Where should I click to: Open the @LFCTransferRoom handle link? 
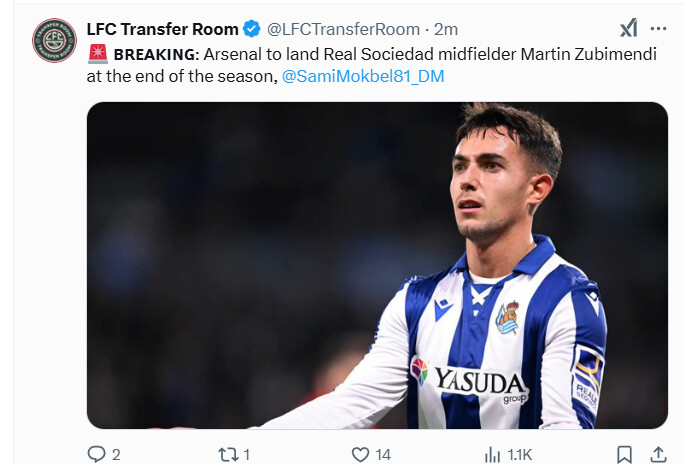point(341,29)
